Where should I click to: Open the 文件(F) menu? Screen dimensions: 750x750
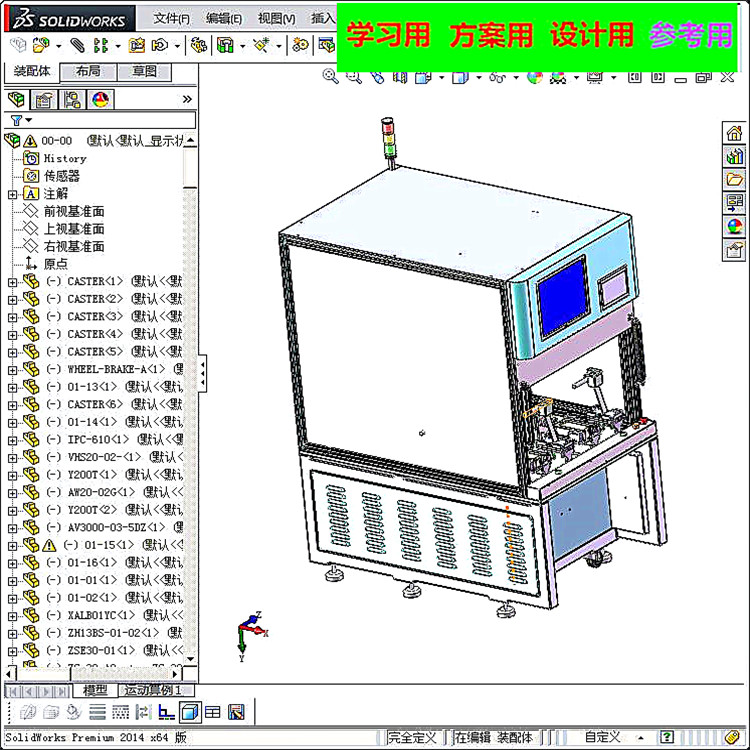171,19
